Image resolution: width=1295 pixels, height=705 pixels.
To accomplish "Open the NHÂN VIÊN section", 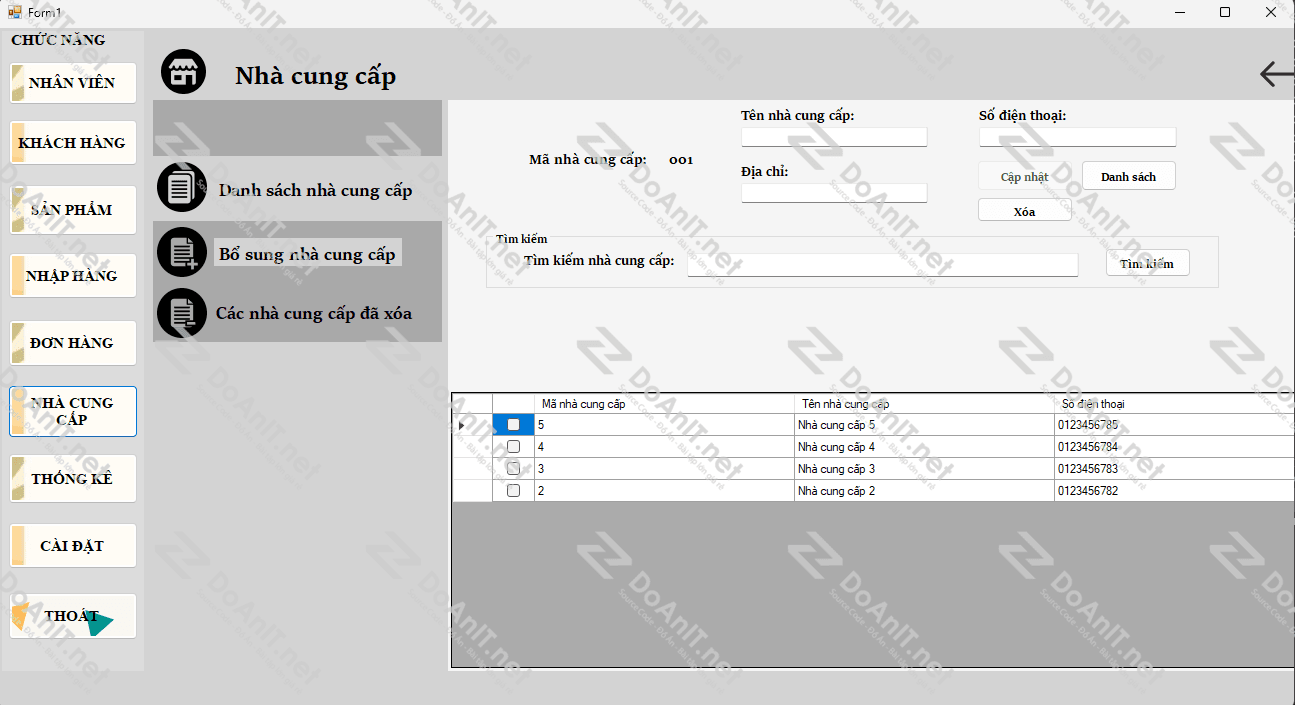I will click(73, 83).
